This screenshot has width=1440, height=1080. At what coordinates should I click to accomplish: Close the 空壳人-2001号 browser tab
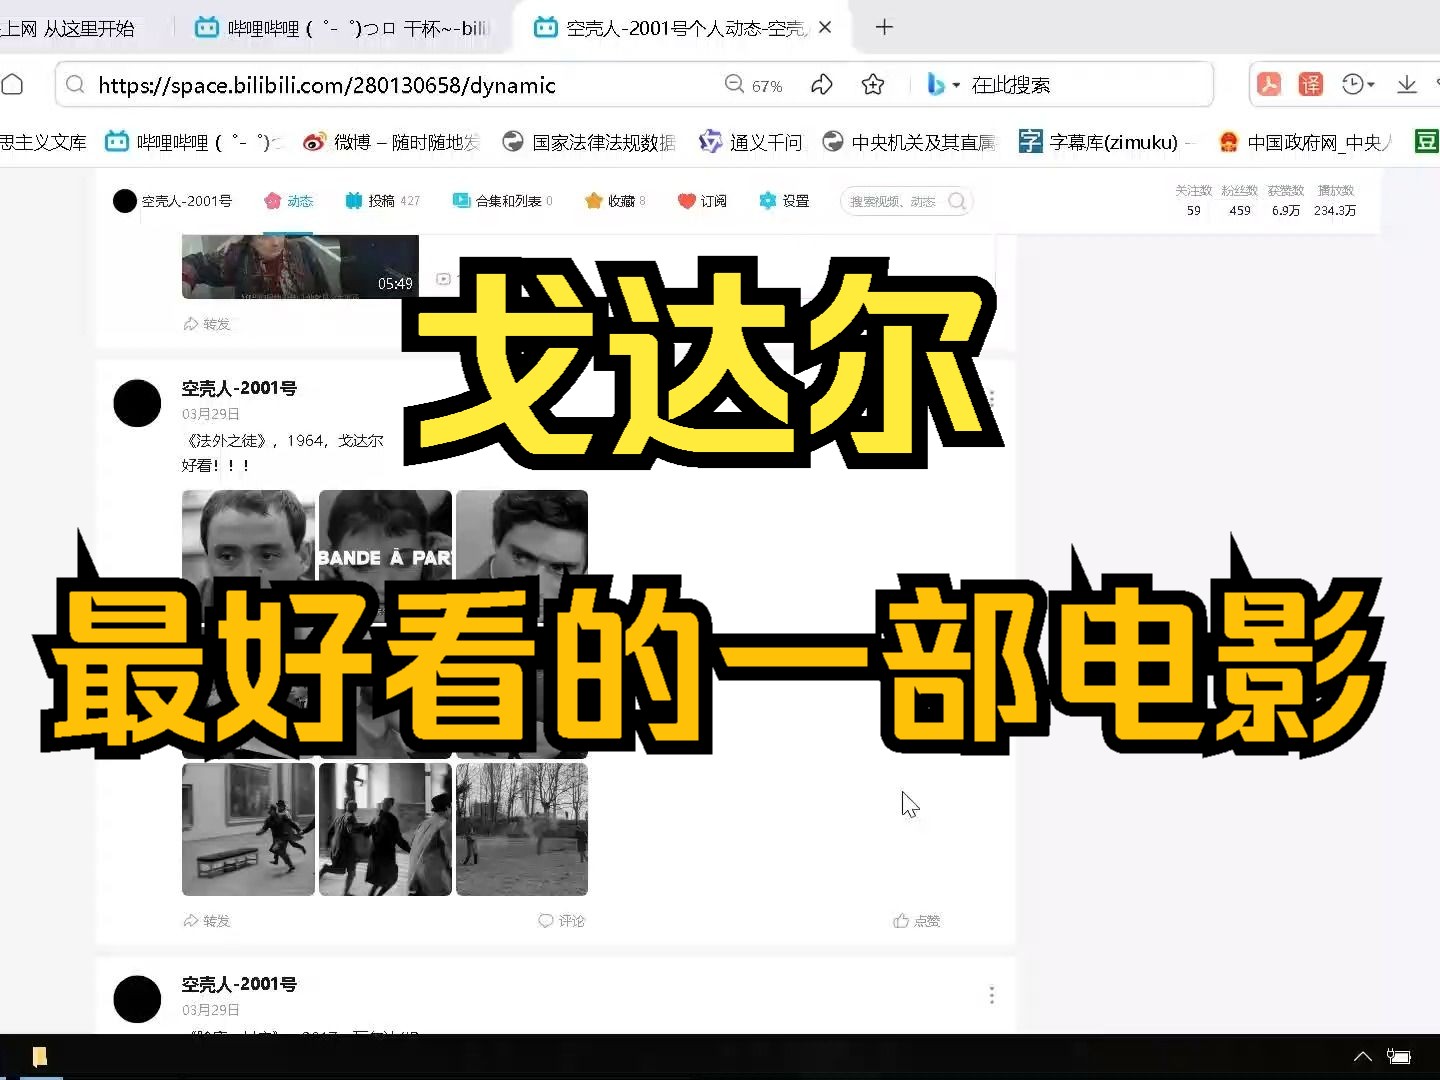[825, 28]
